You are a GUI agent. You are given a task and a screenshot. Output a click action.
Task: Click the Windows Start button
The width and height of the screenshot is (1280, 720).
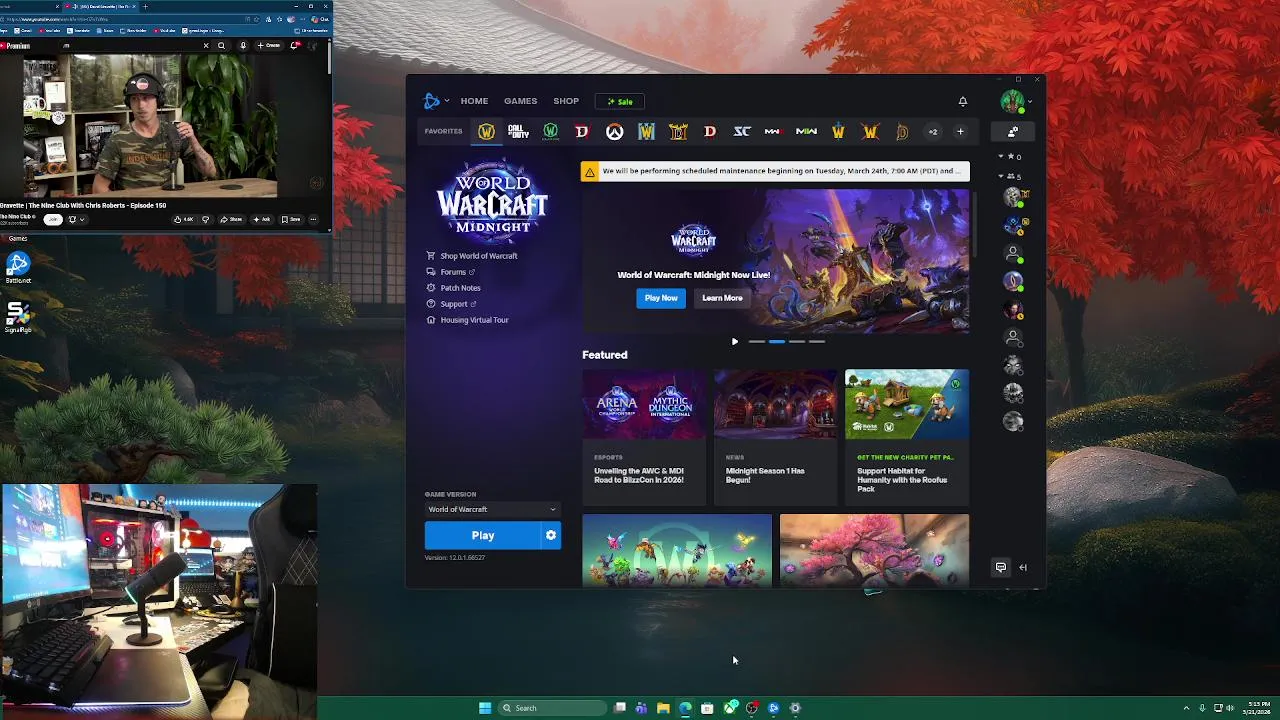pyautogui.click(x=485, y=708)
